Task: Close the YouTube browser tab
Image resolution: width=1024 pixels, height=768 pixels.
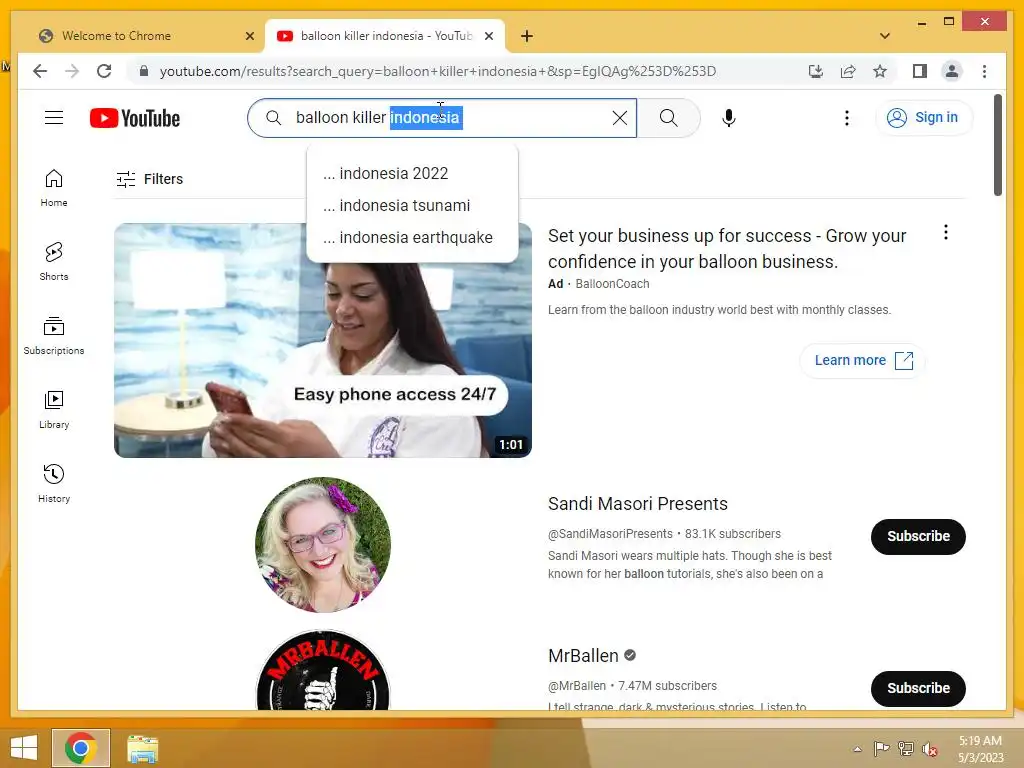Action: pos(488,36)
